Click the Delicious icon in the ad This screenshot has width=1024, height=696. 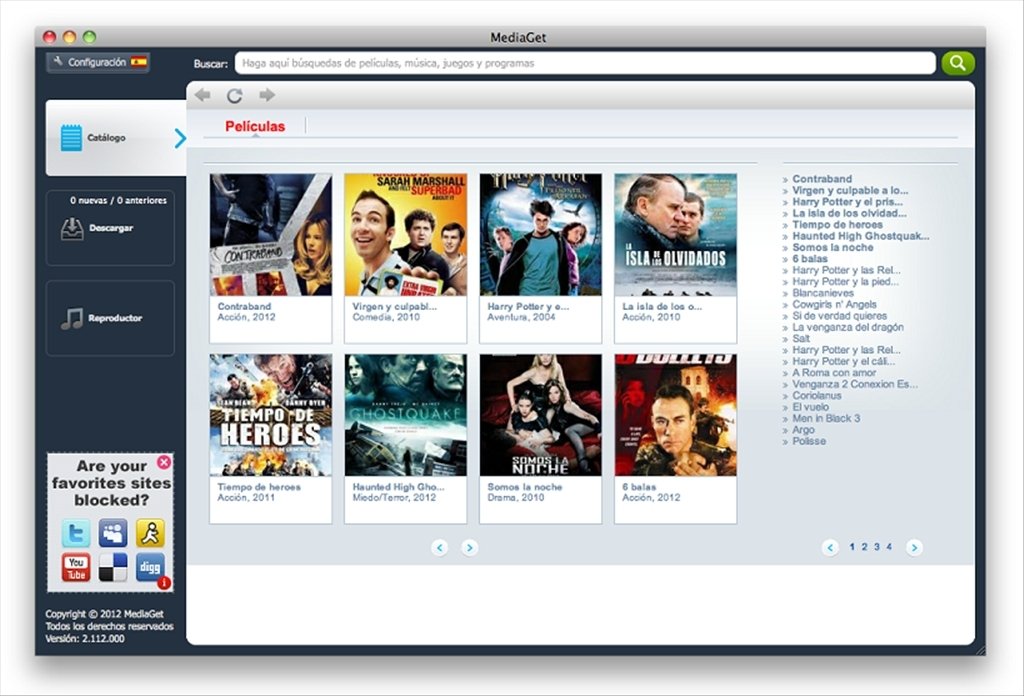click(x=113, y=567)
